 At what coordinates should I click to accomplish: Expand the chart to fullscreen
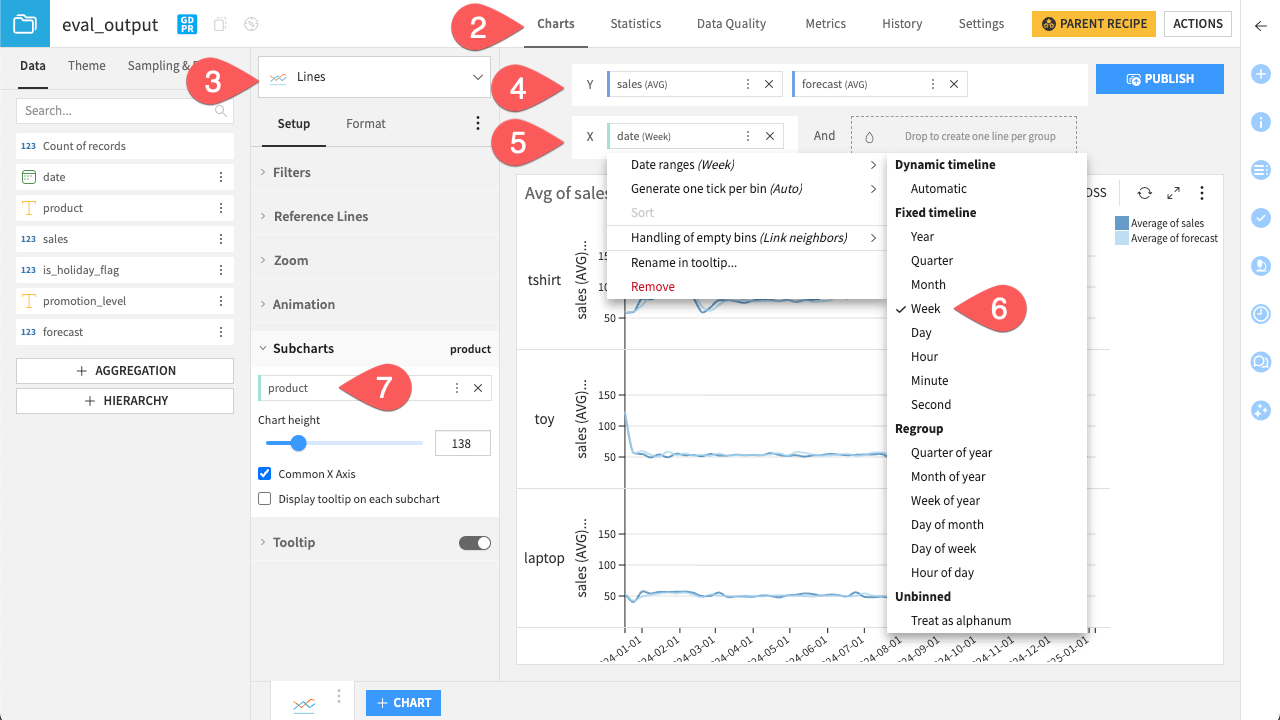tap(1172, 193)
